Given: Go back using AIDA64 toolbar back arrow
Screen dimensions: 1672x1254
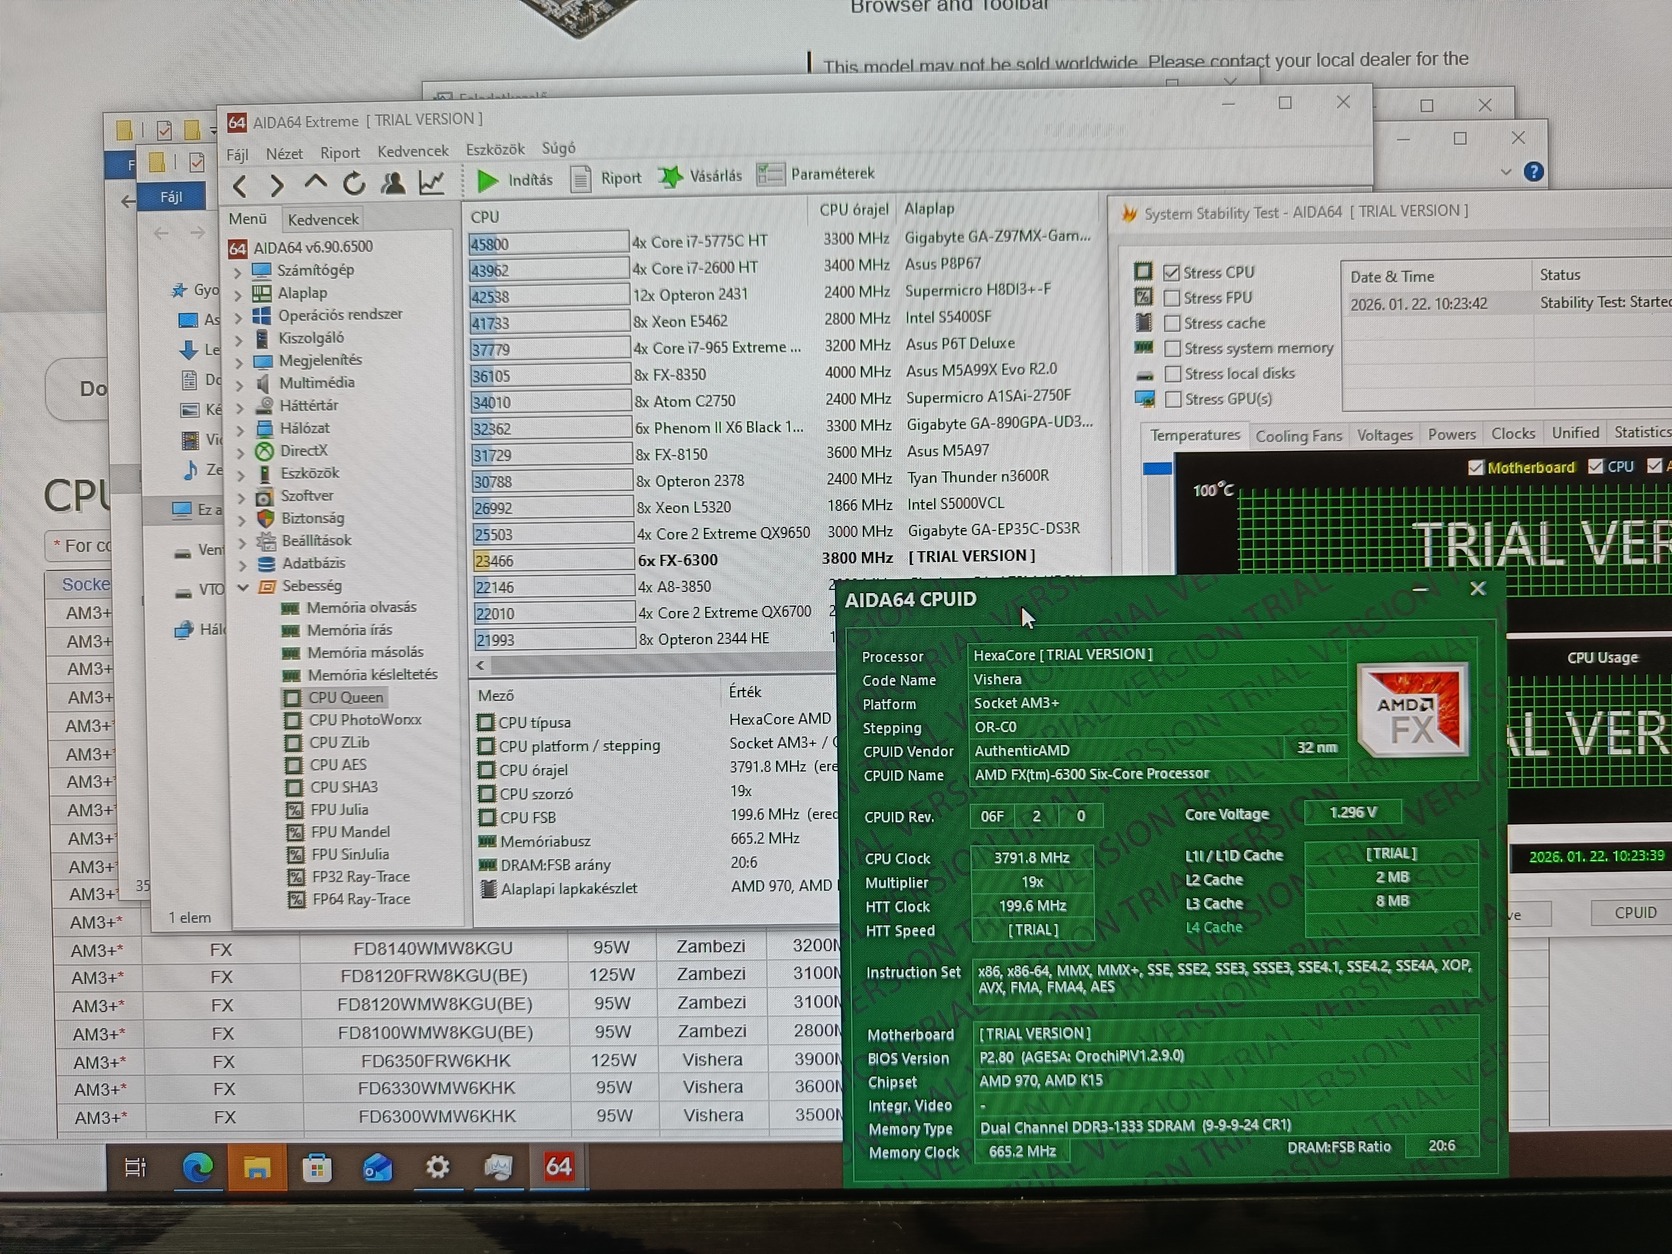Looking at the screenshot, I should pyautogui.click(x=240, y=185).
